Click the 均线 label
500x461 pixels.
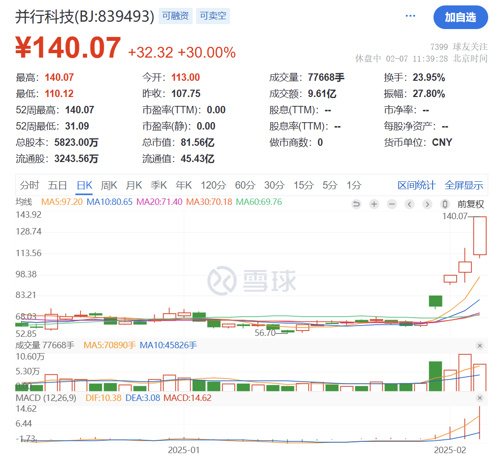[24, 202]
